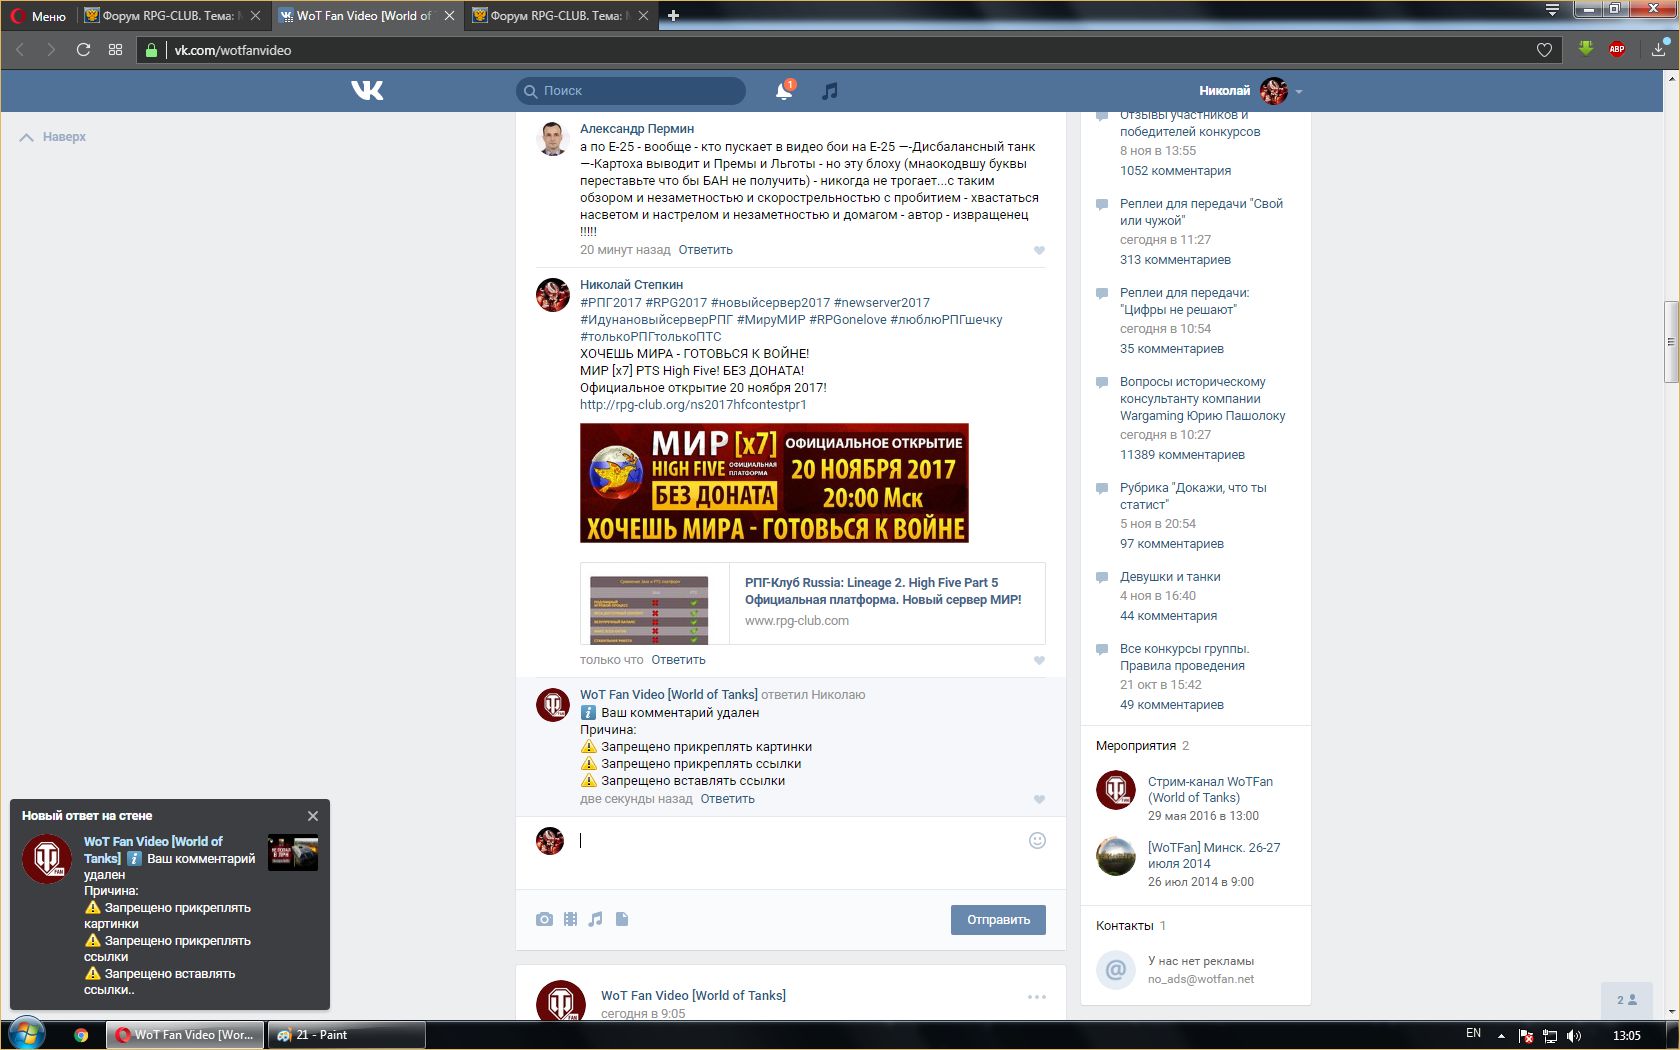This screenshot has width=1680, height=1050.
Task: Open the notifications bell
Action: pyautogui.click(x=785, y=91)
